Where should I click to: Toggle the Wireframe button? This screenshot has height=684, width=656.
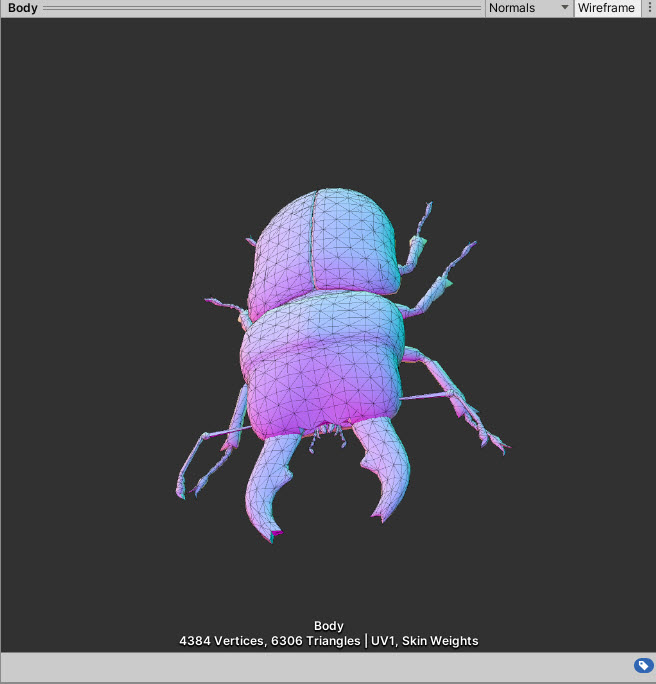click(607, 8)
